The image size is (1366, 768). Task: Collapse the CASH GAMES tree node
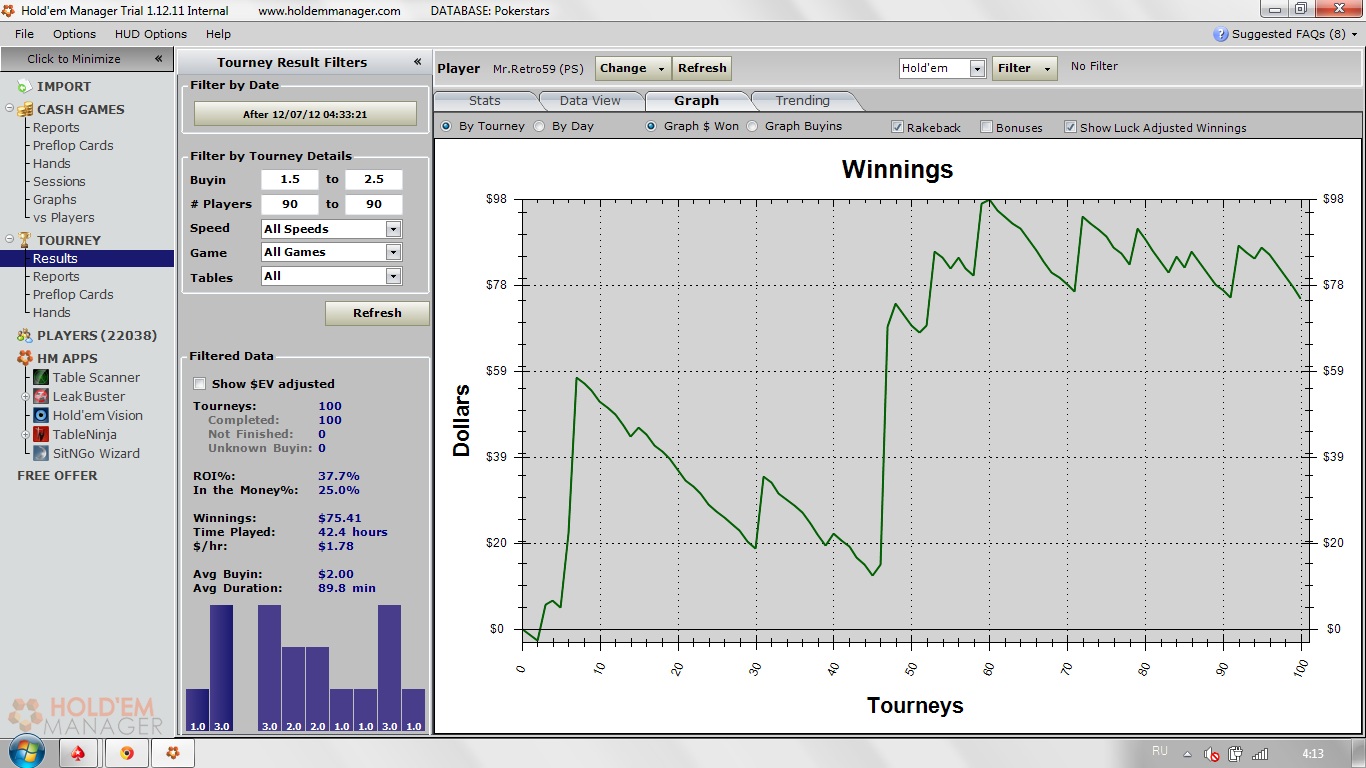(9, 109)
